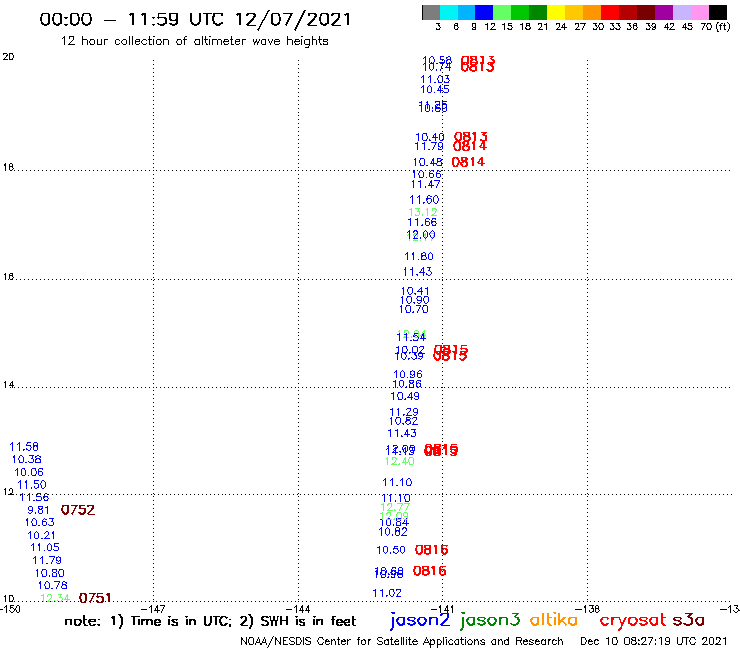Click the 'Dec 10 08:27:19 UTC 2021' timestamp
The height and width of the screenshot is (650, 740).
pyautogui.click(x=654, y=641)
